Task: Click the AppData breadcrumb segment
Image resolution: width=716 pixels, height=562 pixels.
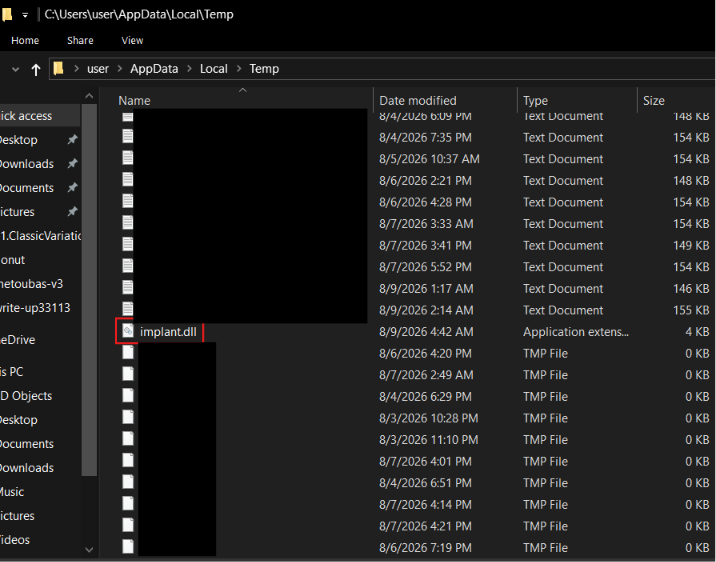Action: click(x=154, y=69)
